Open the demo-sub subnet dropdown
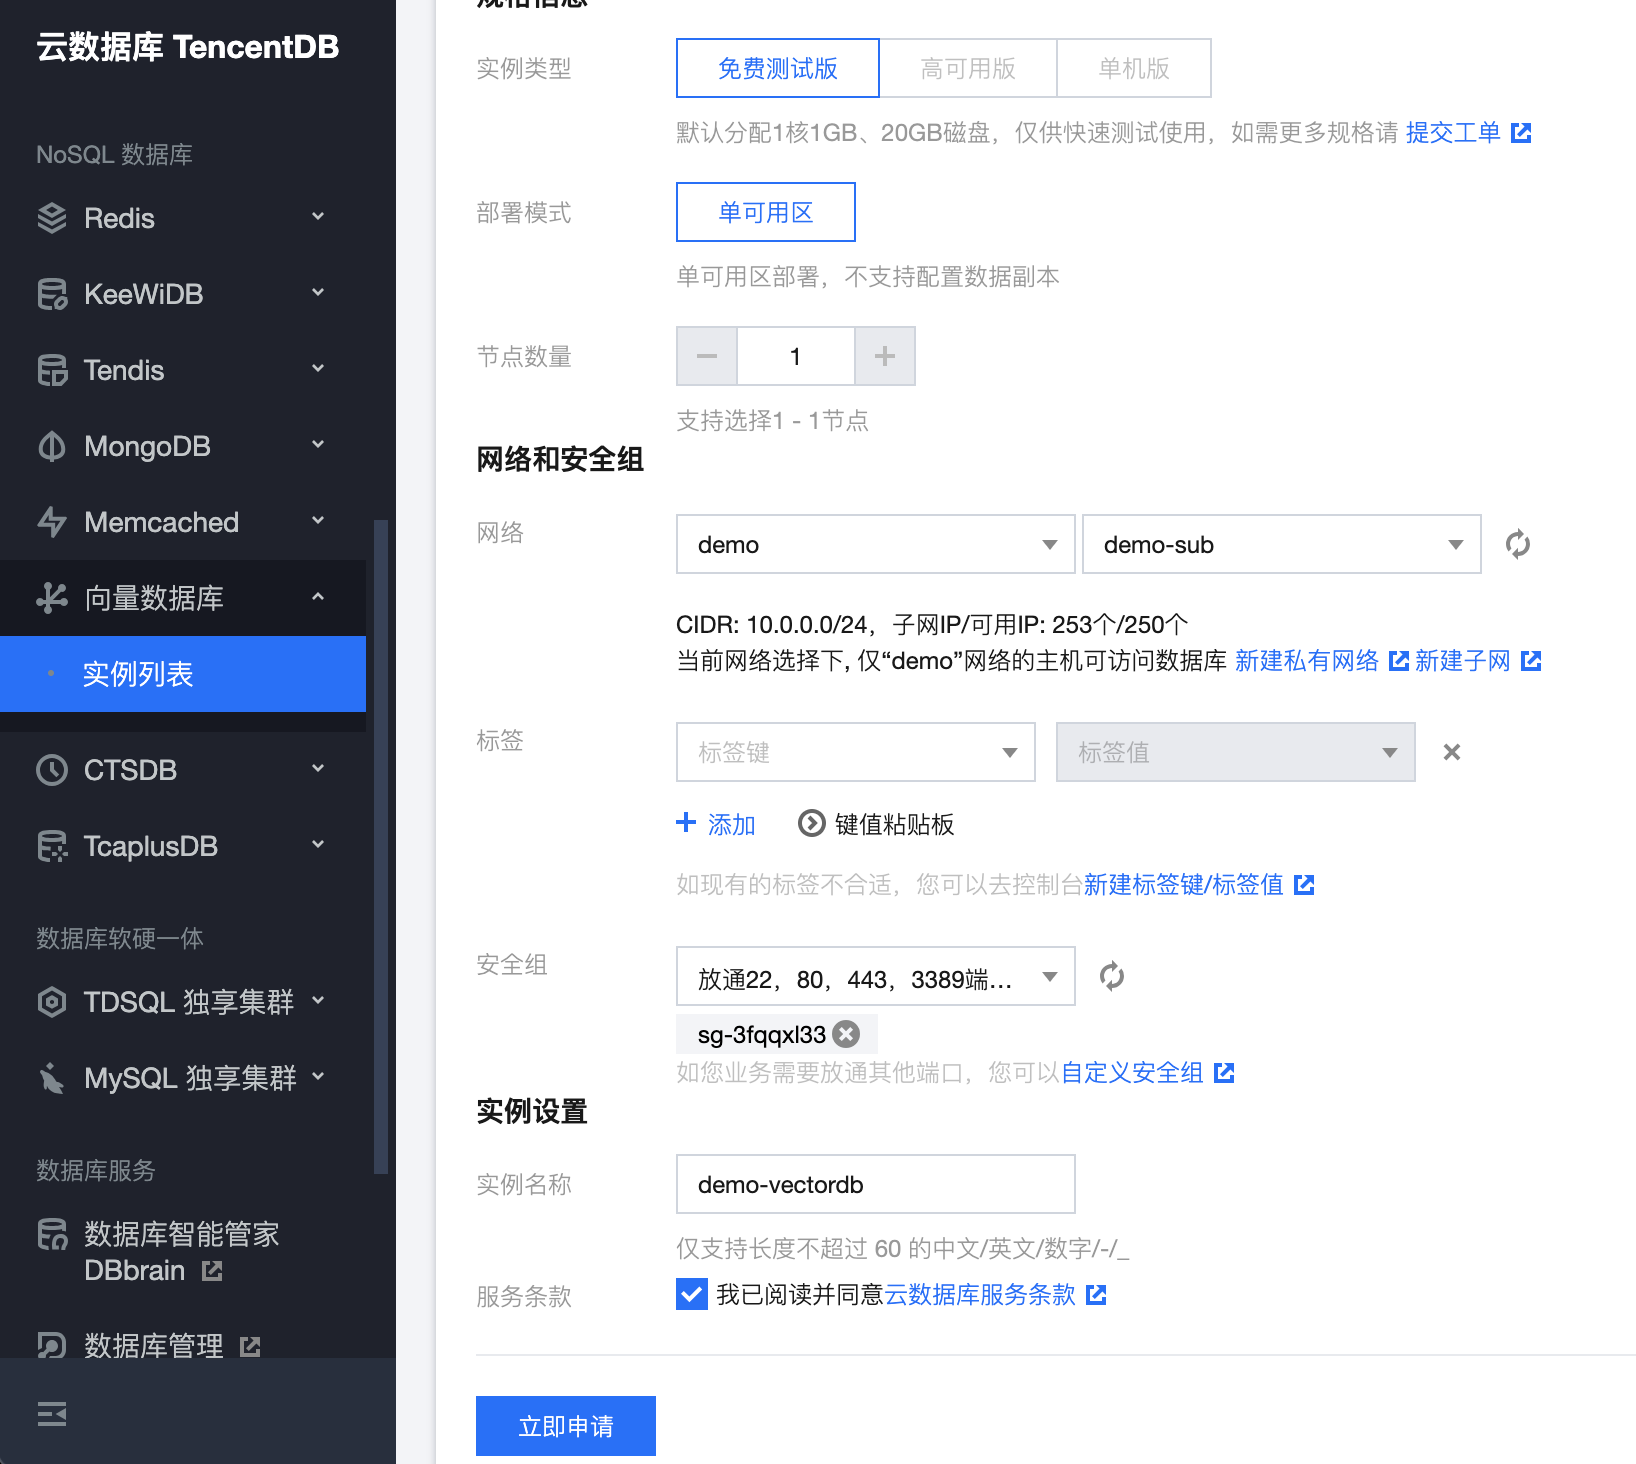The image size is (1636, 1464). pyautogui.click(x=1282, y=544)
